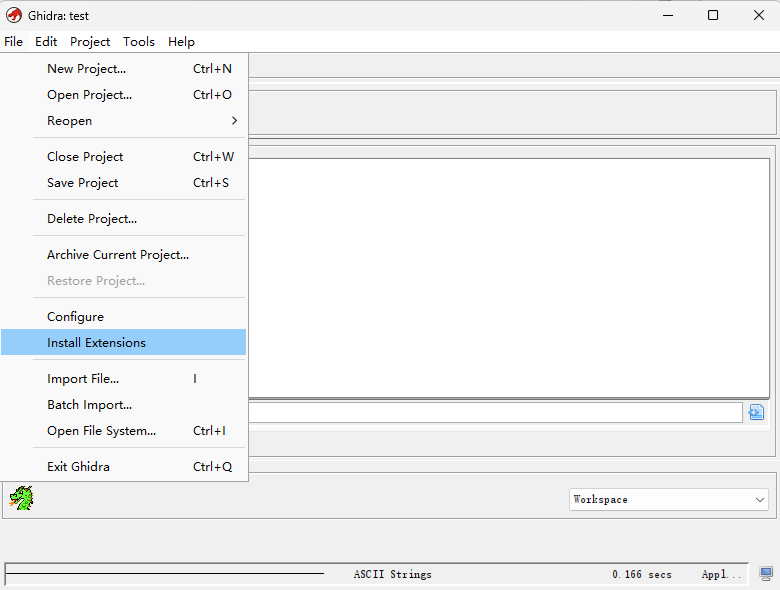Select Configure in the File menu

(123, 317)
